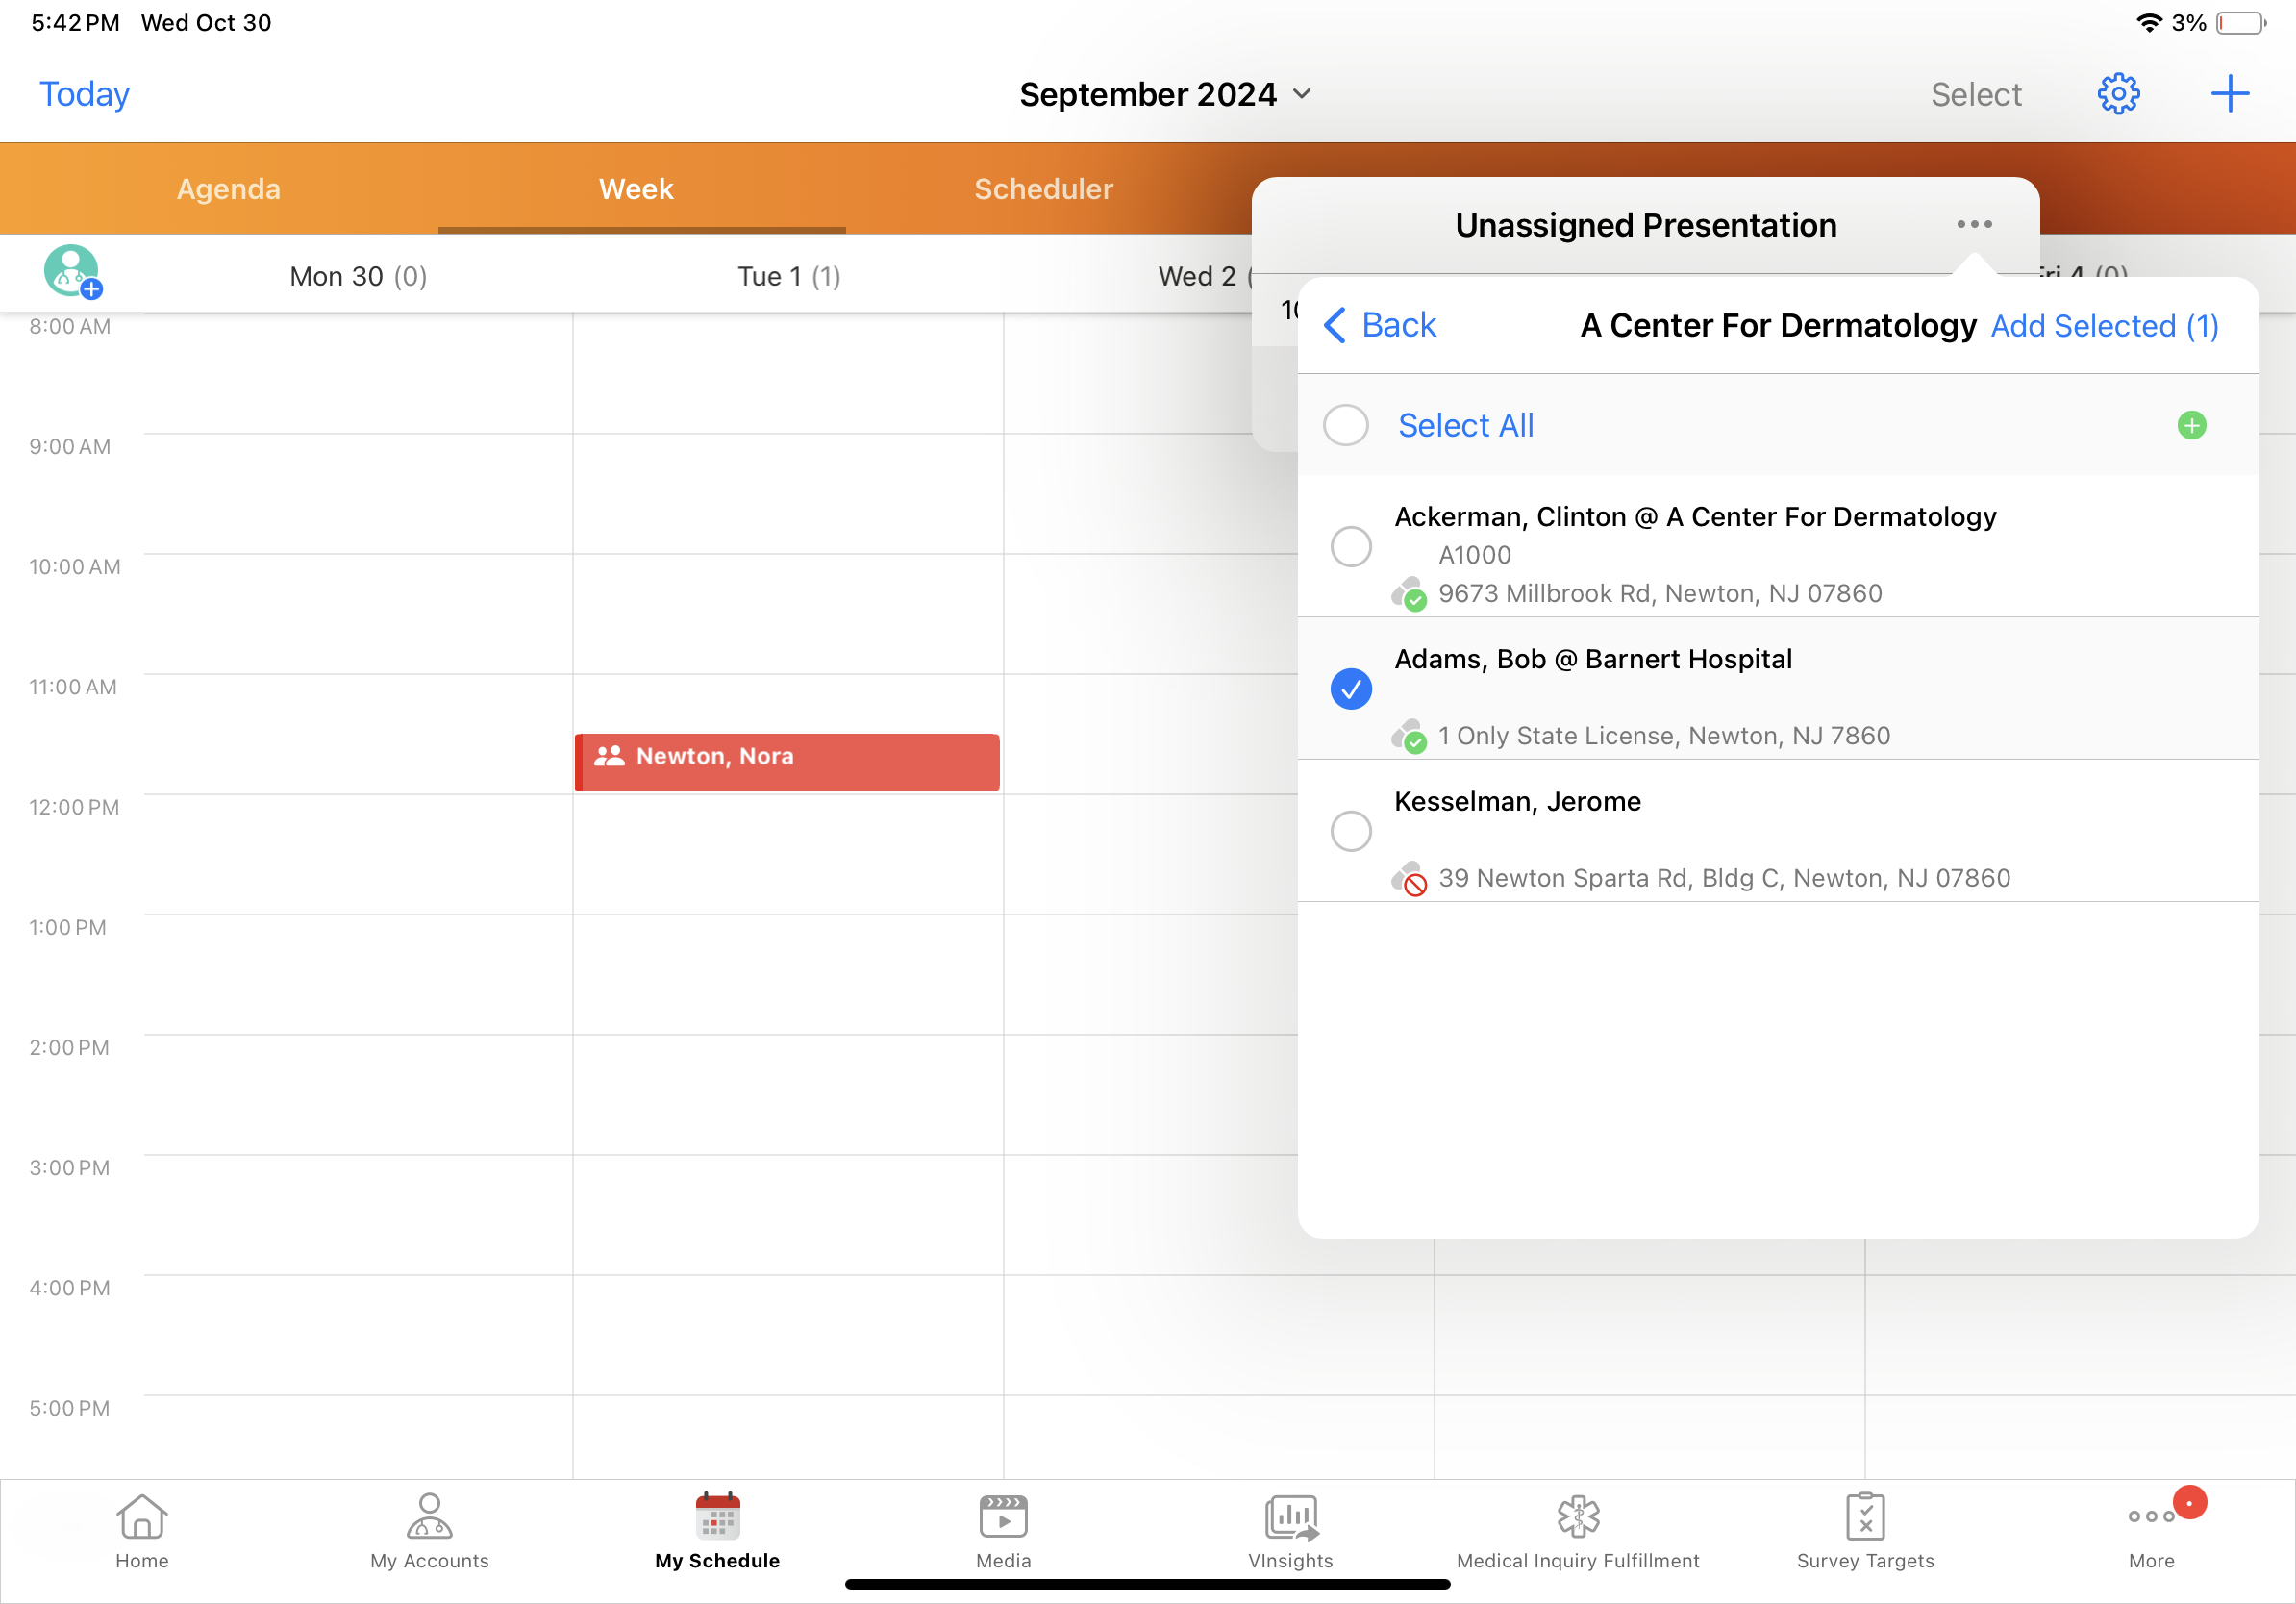The image size is (2296, 1604).
Task: Open Newton, Nora calendar event
Action: 787,763
